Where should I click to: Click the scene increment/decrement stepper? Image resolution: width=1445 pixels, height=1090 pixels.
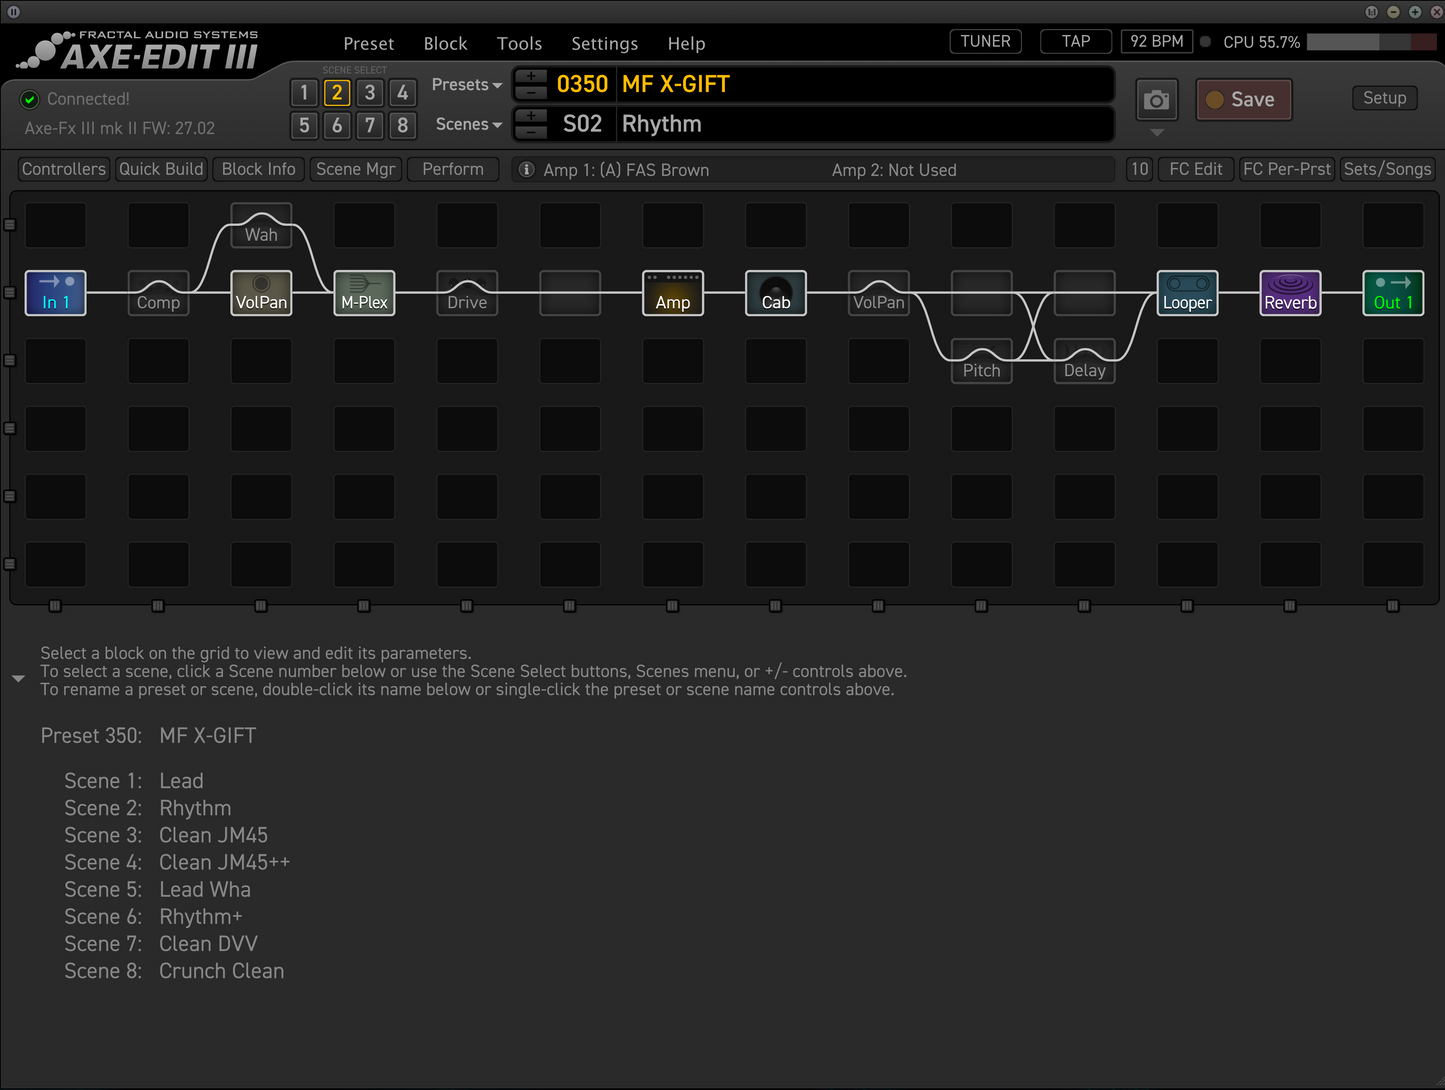(x=531, y=125)
